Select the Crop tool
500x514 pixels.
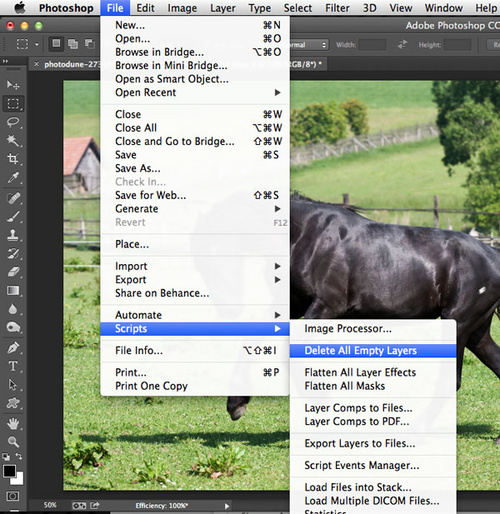click(x=13, y=159)
